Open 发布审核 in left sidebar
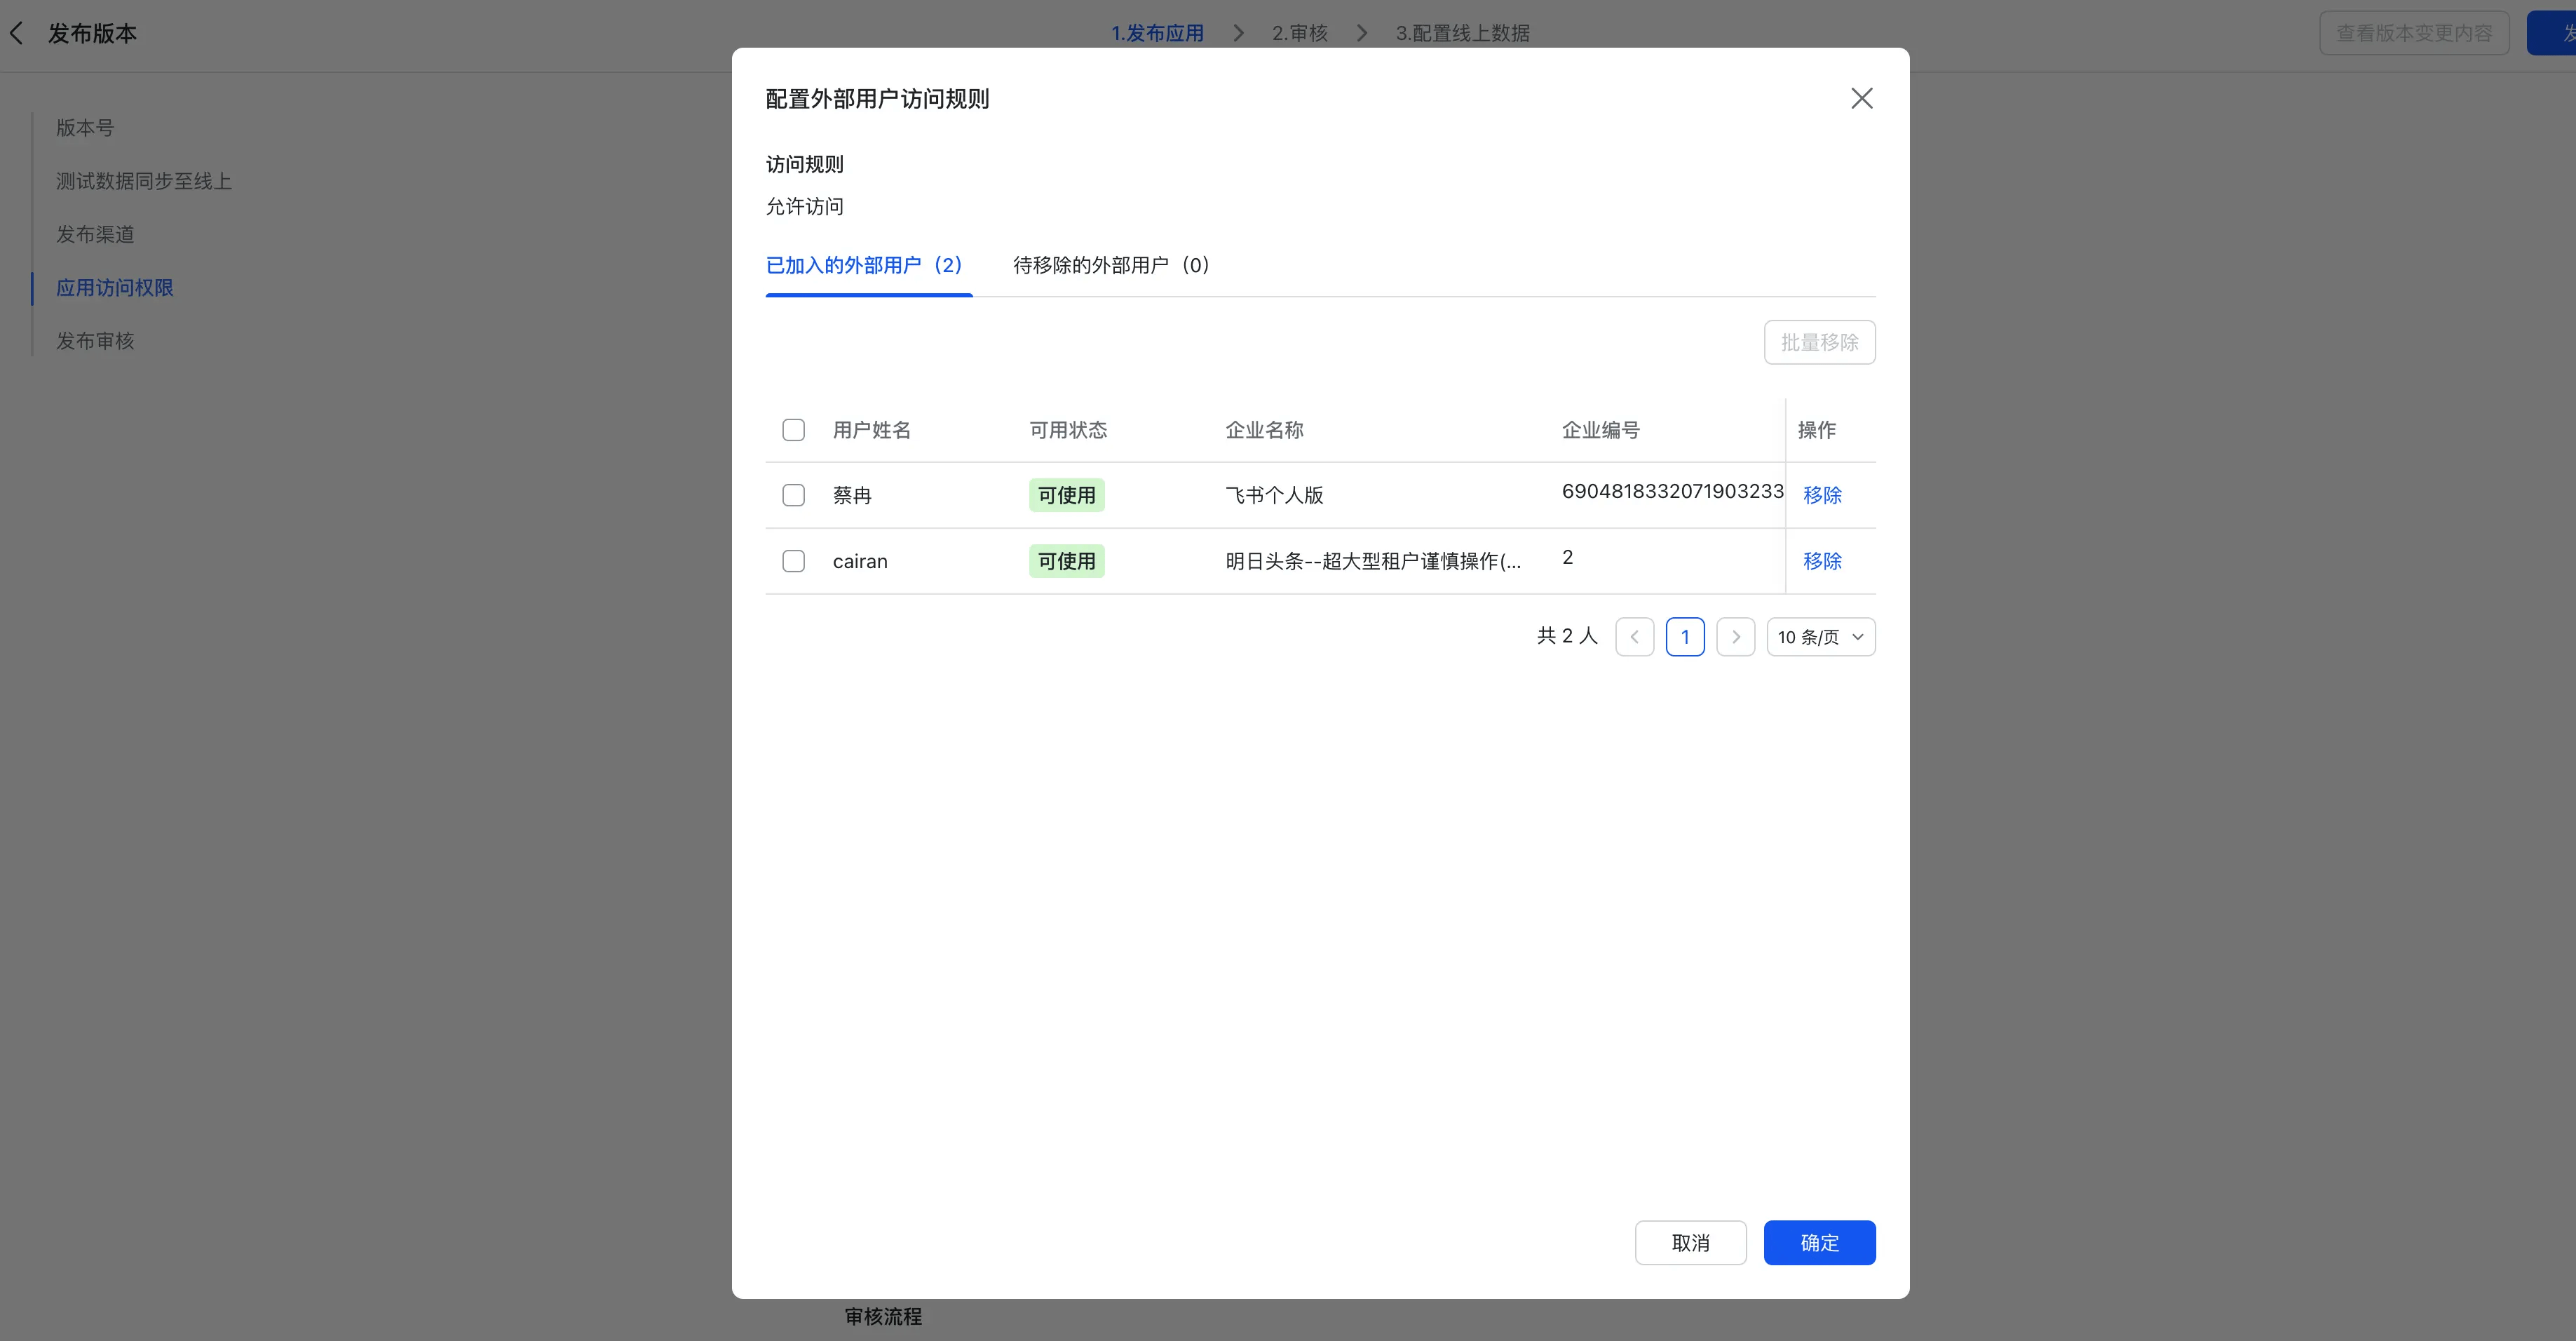 95,341
